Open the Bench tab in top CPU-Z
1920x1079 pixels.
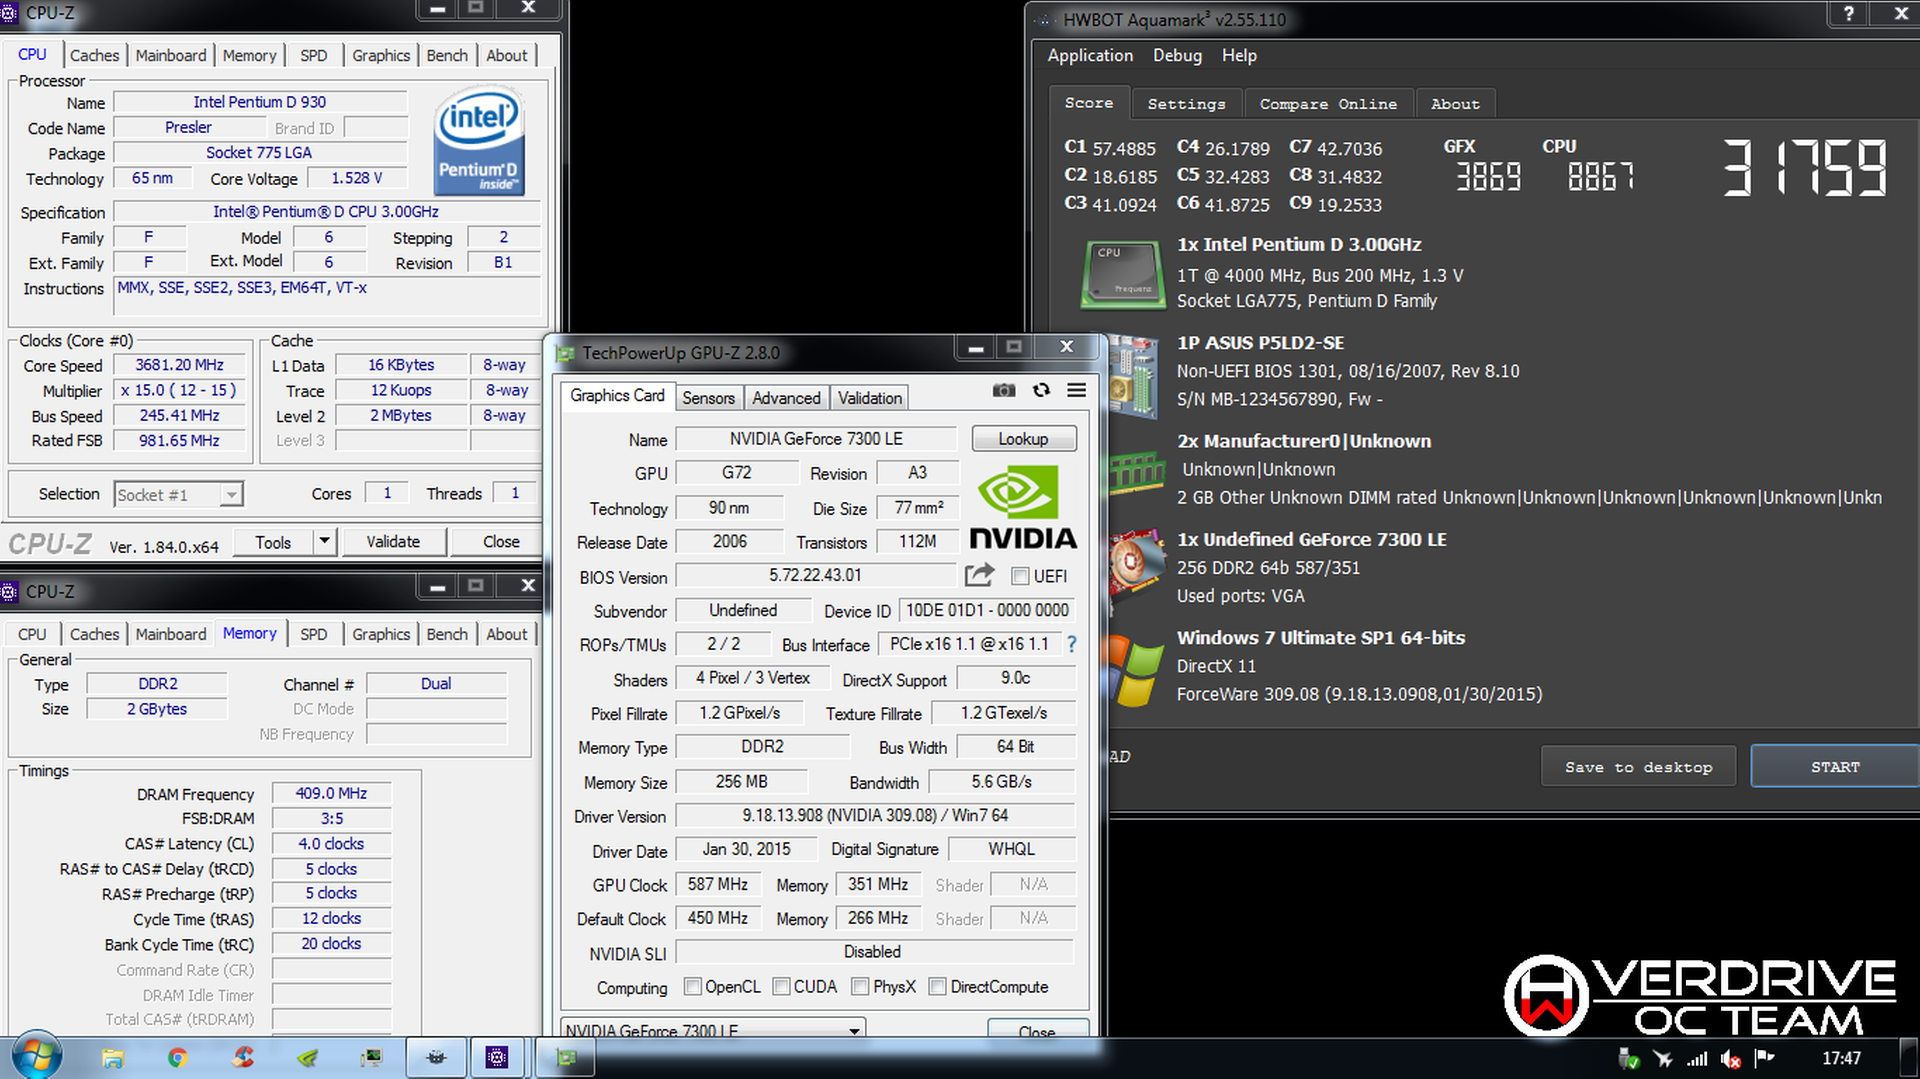point(447,55)
